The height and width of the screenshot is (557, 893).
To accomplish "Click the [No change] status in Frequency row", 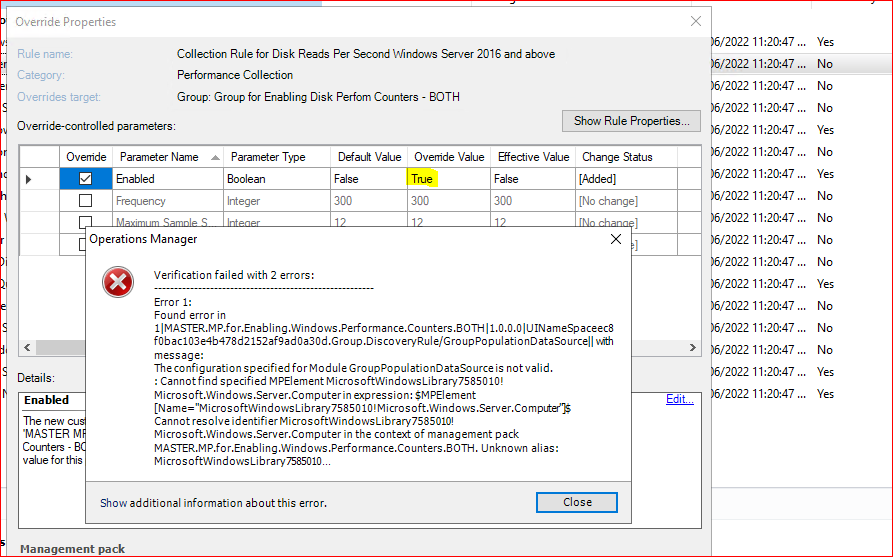I will (x=626, y=201).
